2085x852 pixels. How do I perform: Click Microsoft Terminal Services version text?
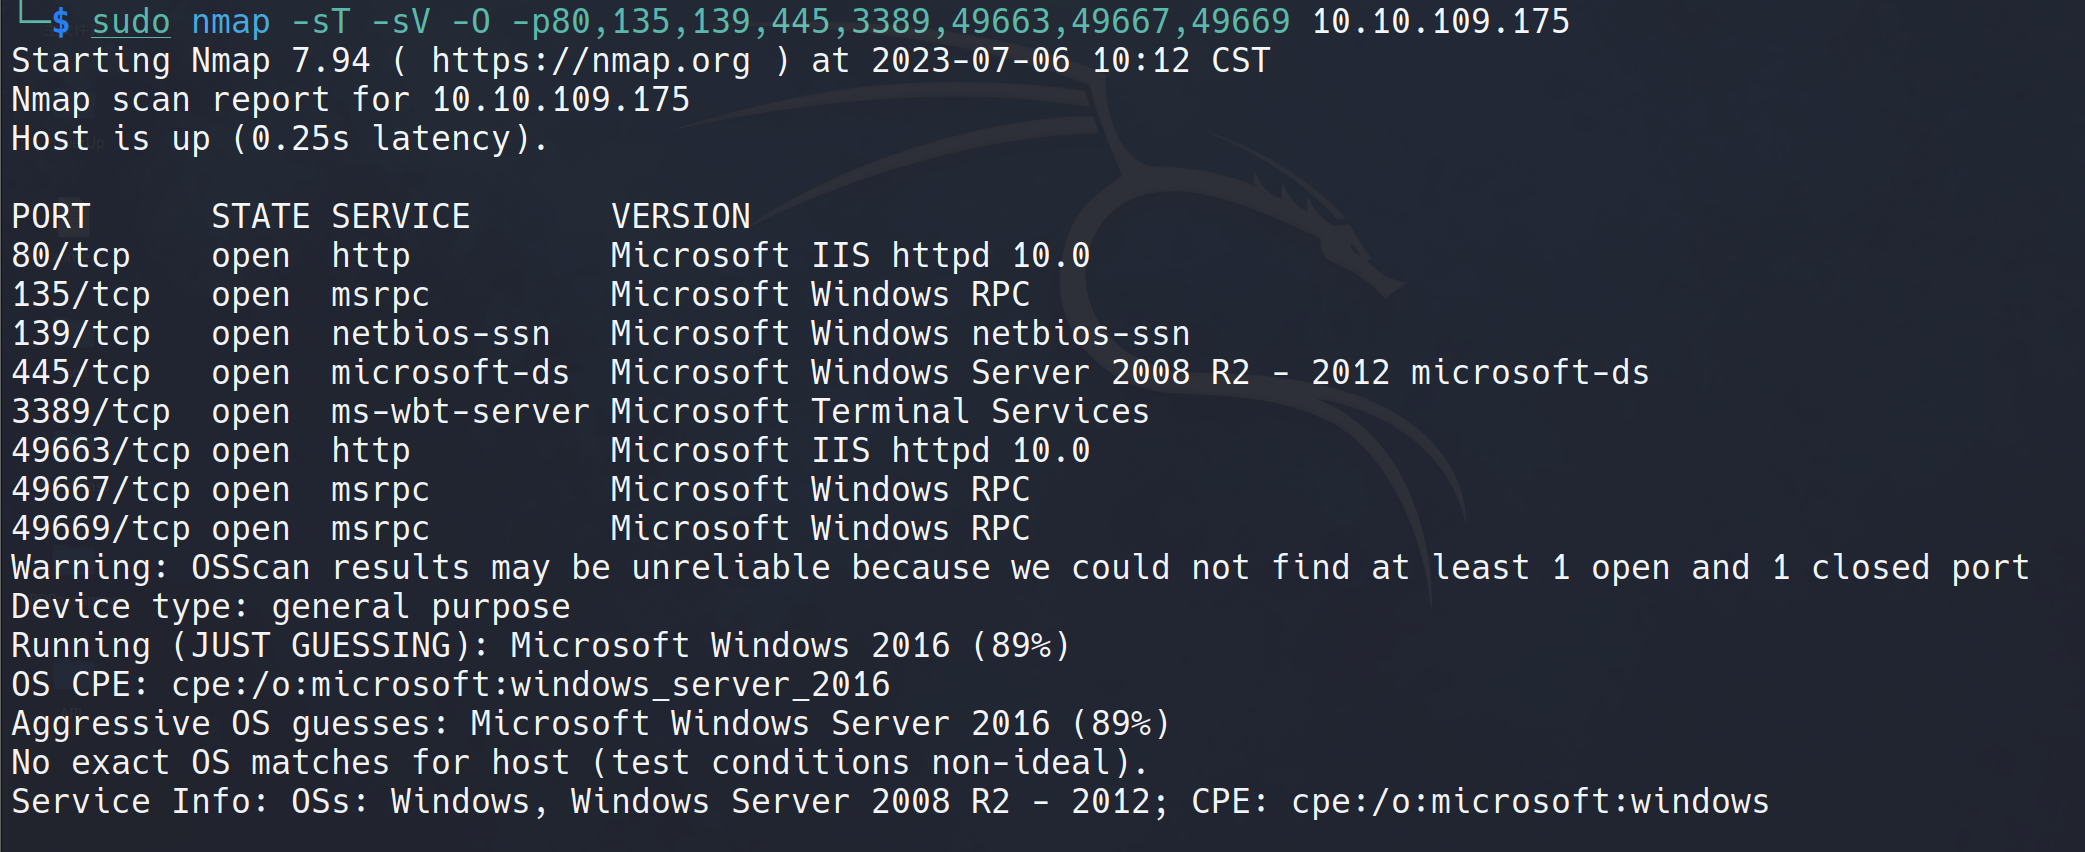click(x=880, y=412)
